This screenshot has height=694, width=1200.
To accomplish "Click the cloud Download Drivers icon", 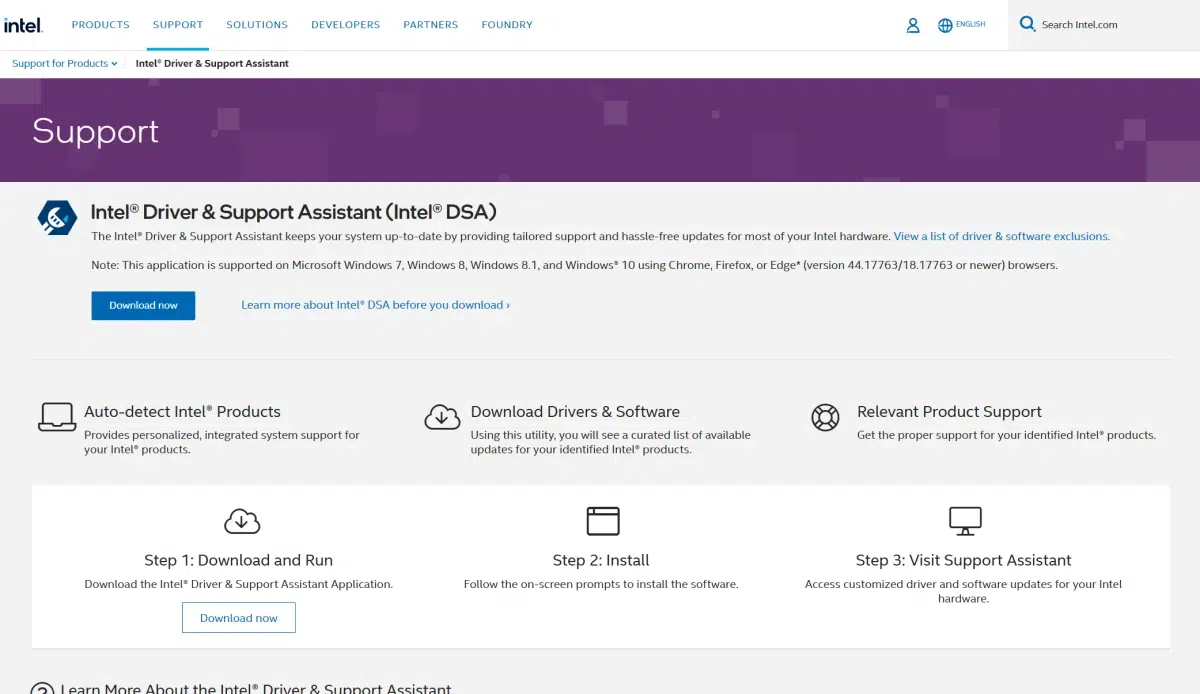I will click(x=442, y=416).
